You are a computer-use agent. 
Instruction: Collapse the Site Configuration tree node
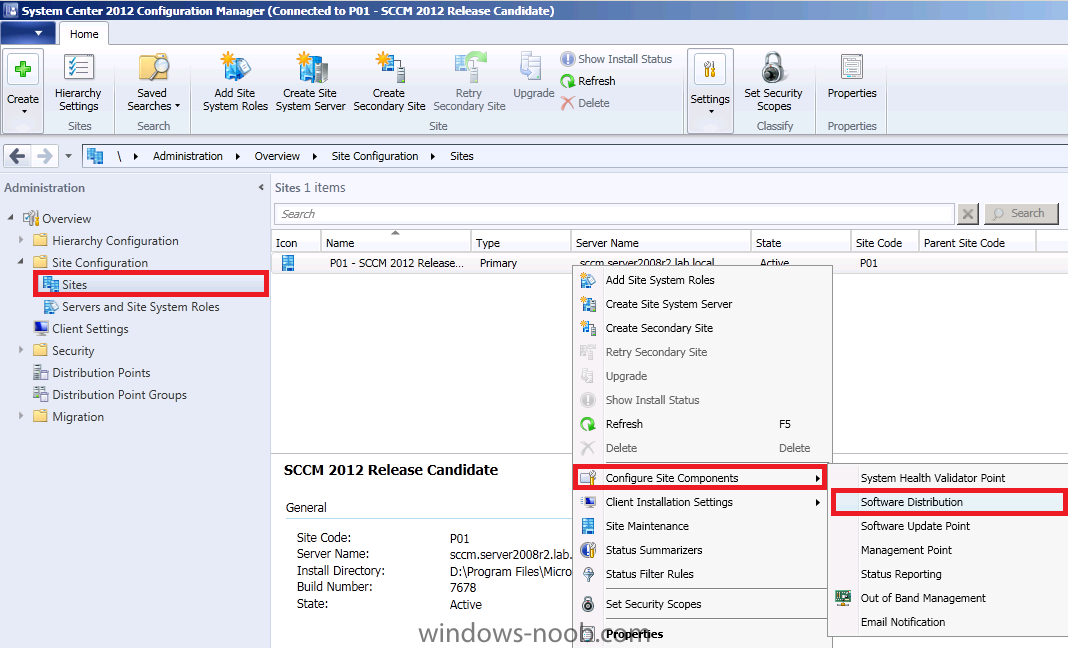20,262
